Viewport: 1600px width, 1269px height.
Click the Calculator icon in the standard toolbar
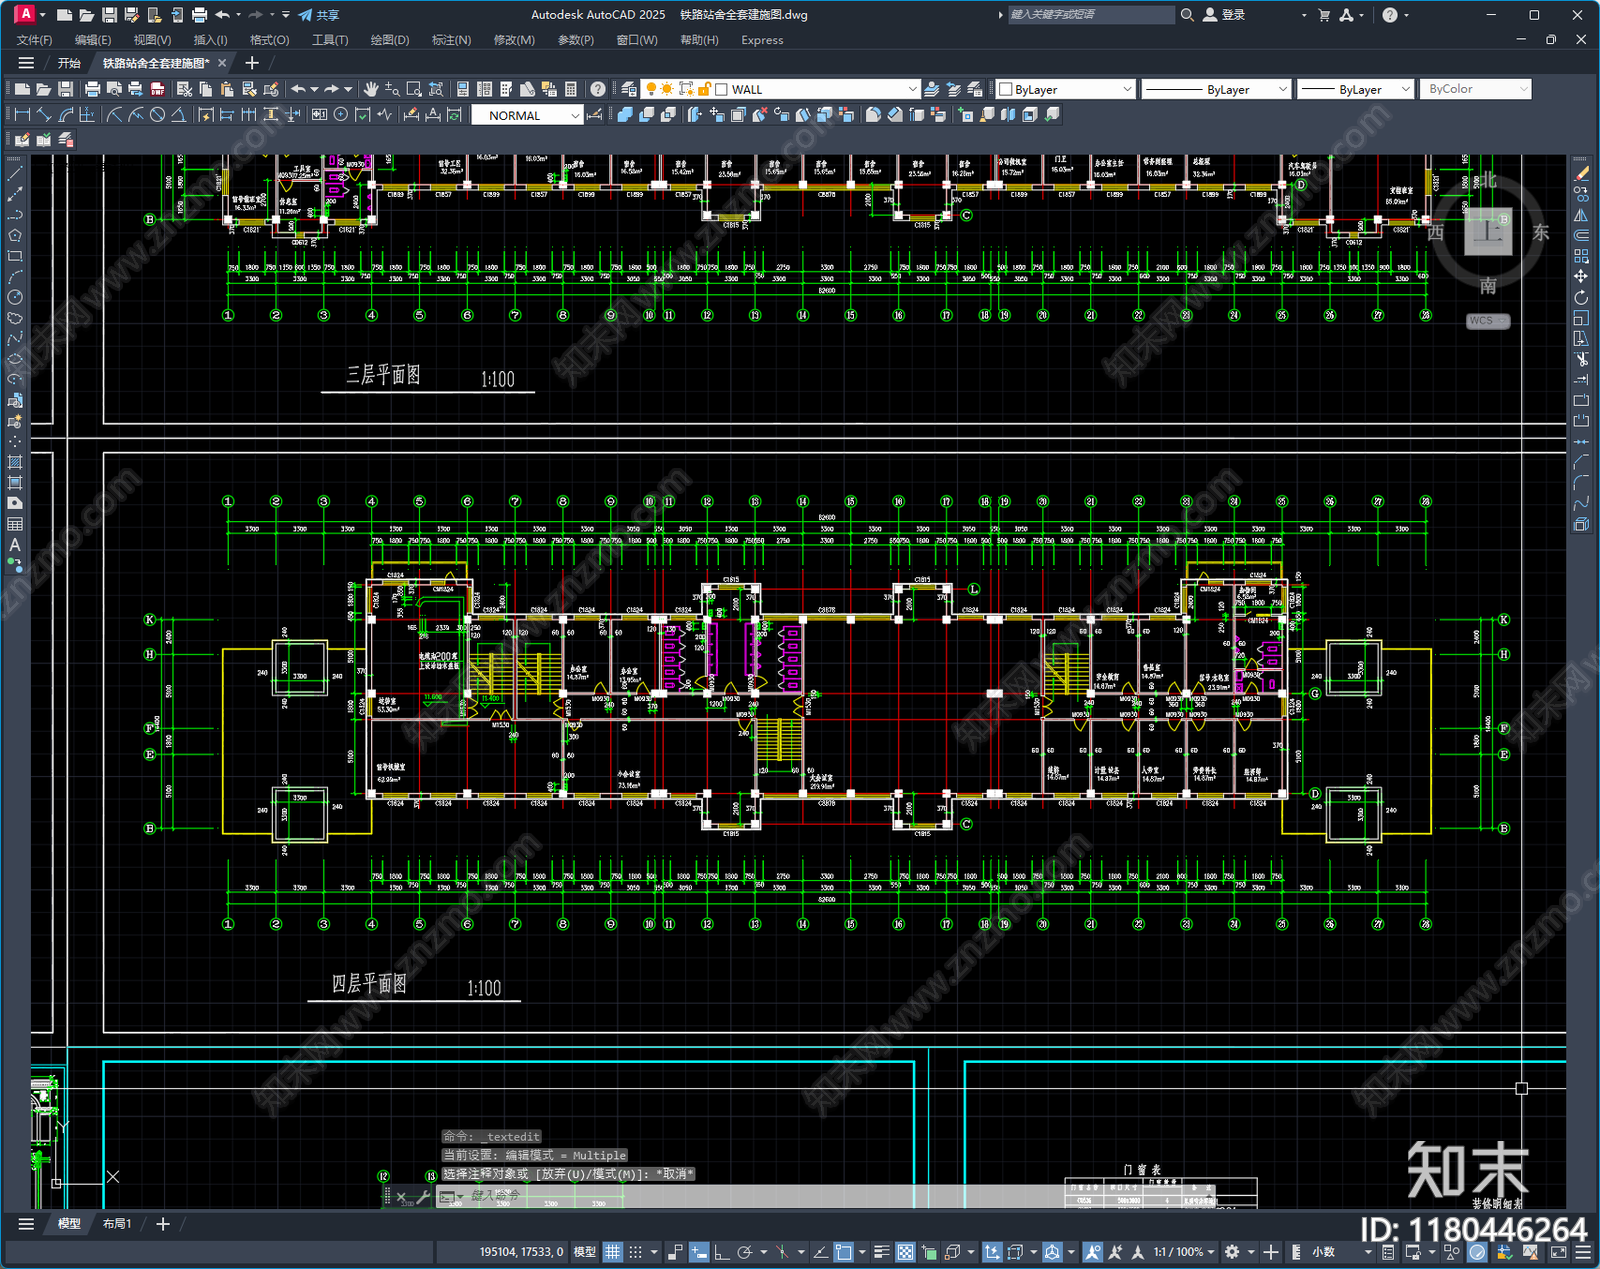tap(571, 89)
